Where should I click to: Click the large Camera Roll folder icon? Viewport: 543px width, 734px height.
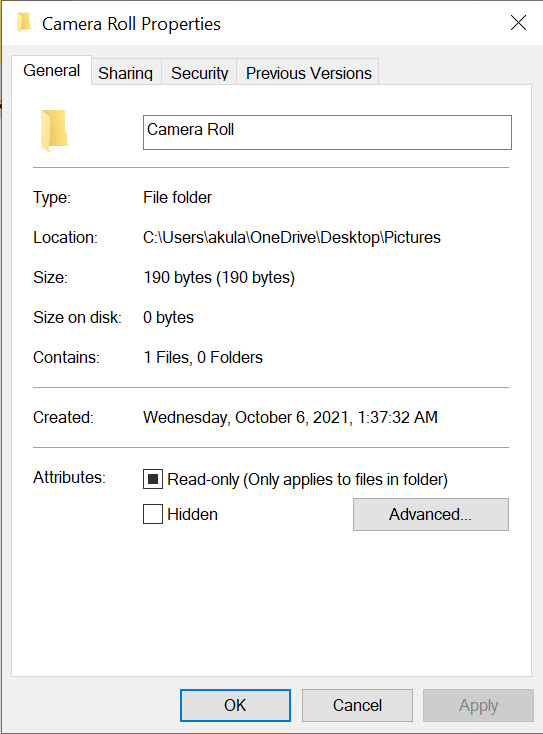[54, 131]
